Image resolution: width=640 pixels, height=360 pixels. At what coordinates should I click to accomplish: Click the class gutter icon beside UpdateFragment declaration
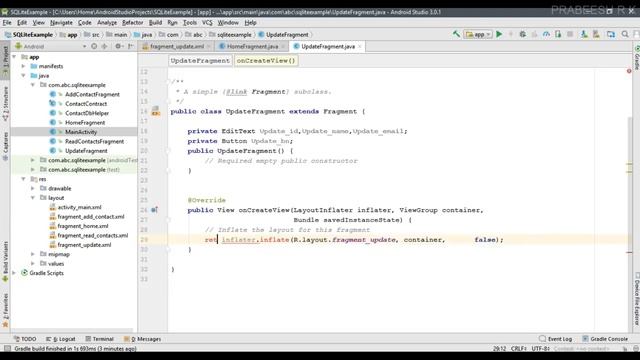pyautogui.click(x=156, y=111)
